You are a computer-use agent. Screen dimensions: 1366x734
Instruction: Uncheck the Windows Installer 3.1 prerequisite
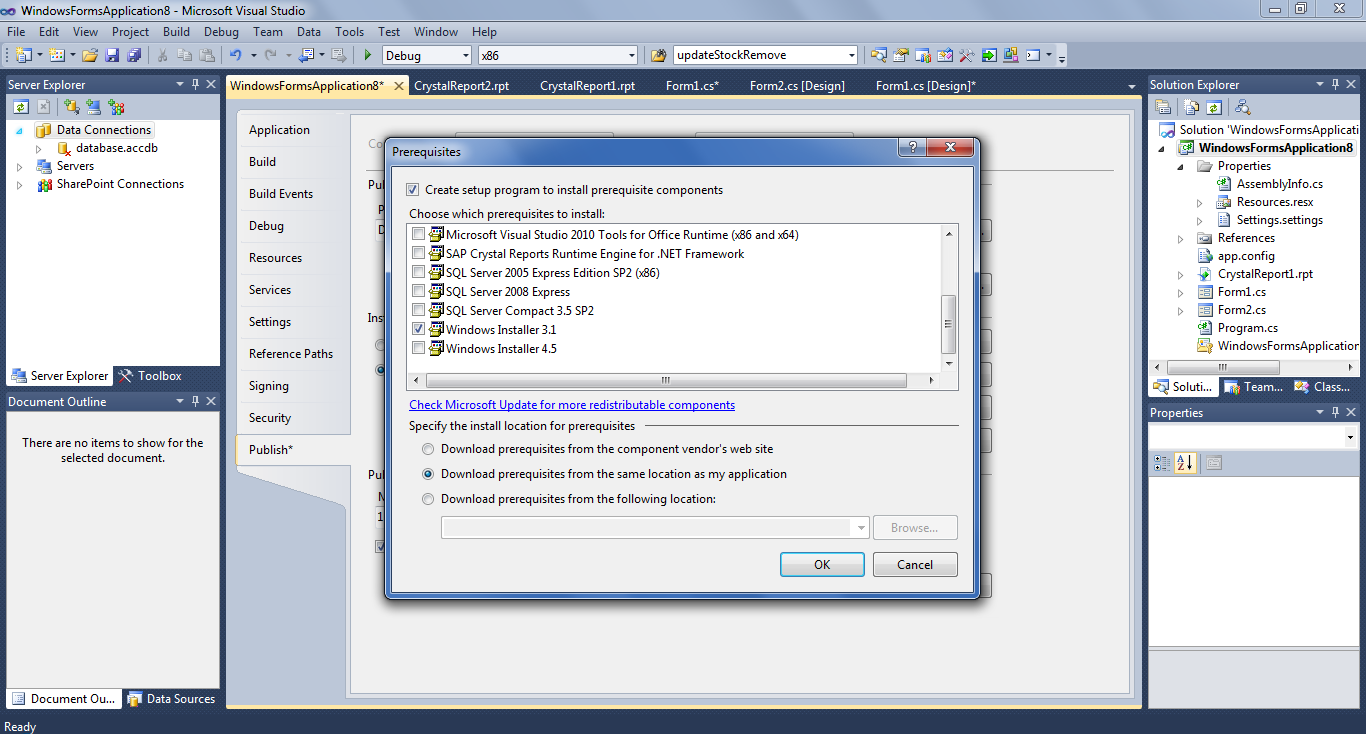419,329
